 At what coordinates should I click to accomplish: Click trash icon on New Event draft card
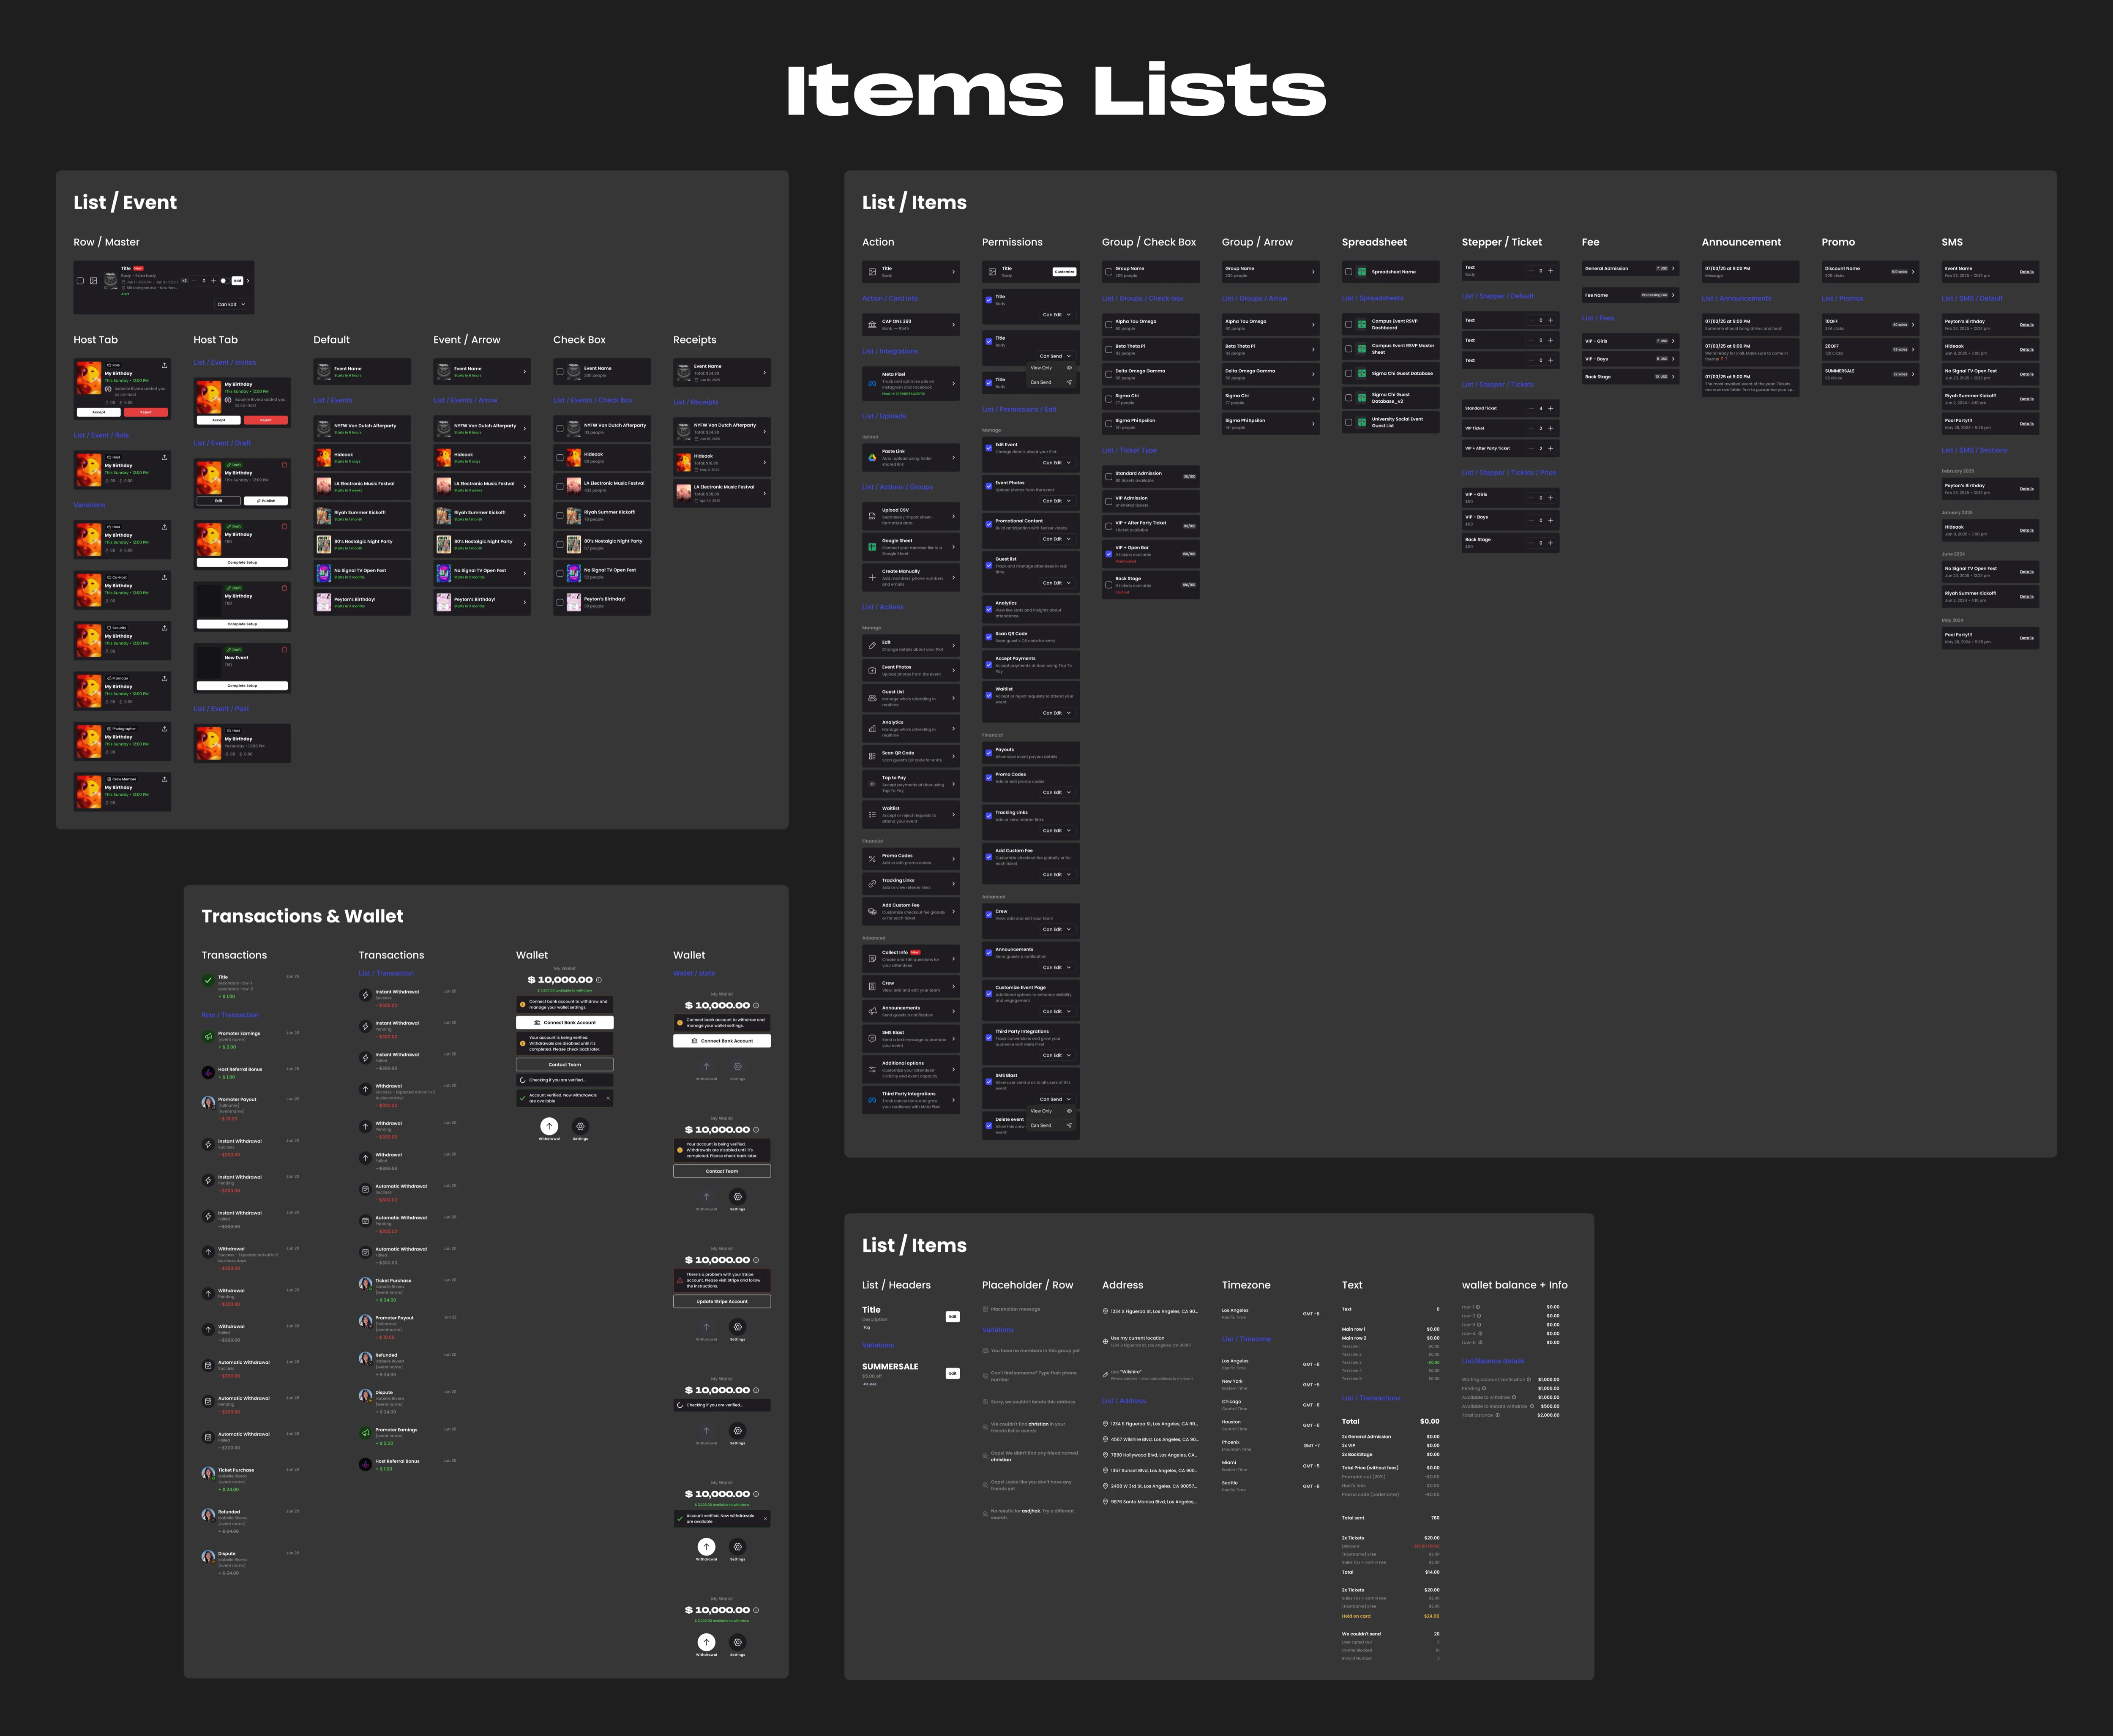click(284, 649)
